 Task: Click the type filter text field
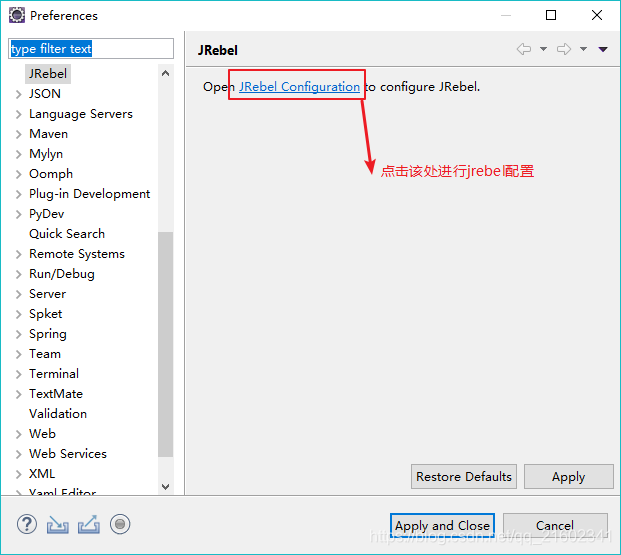tap(91, 49)
